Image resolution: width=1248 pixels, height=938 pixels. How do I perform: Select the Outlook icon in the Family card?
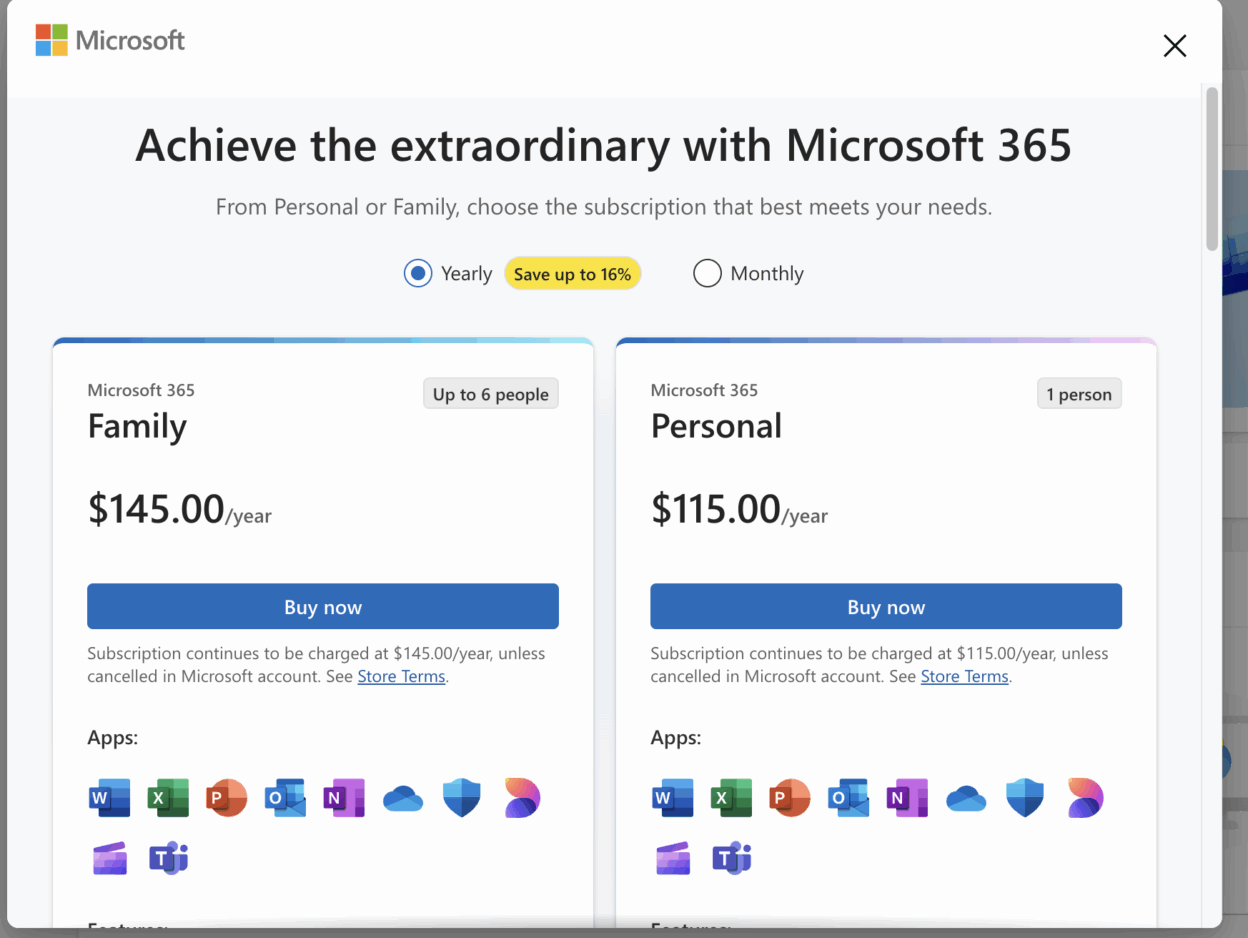coord(285,797)
